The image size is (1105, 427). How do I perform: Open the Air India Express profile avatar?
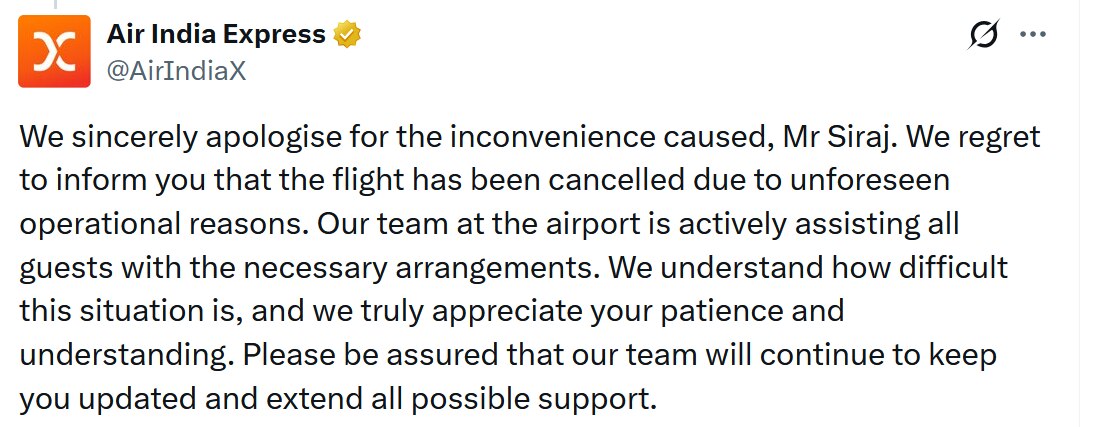(x=50, y=50)
